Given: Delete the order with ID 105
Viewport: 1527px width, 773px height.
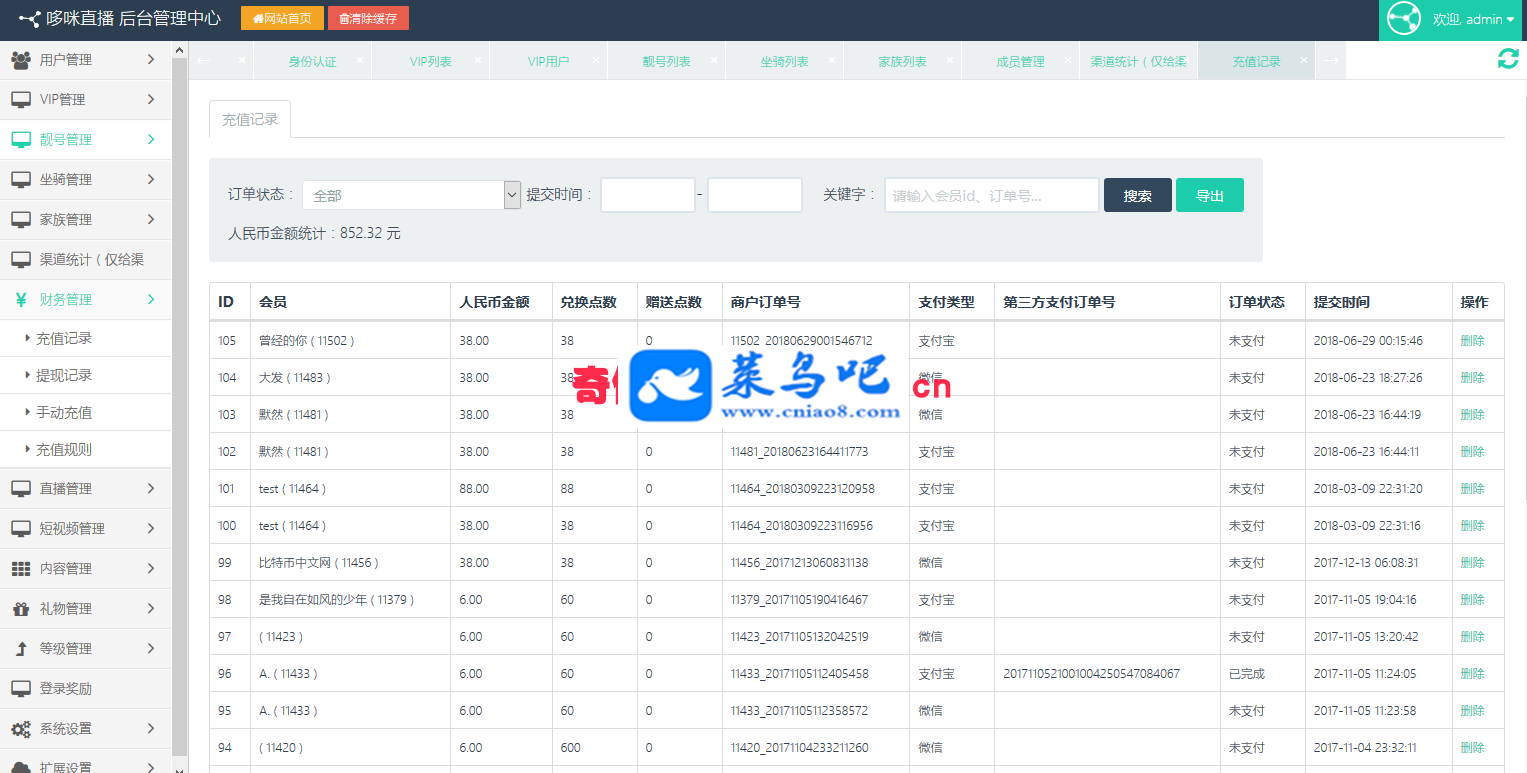Looking at the screenshot, I should click(x=1472, y=340).
